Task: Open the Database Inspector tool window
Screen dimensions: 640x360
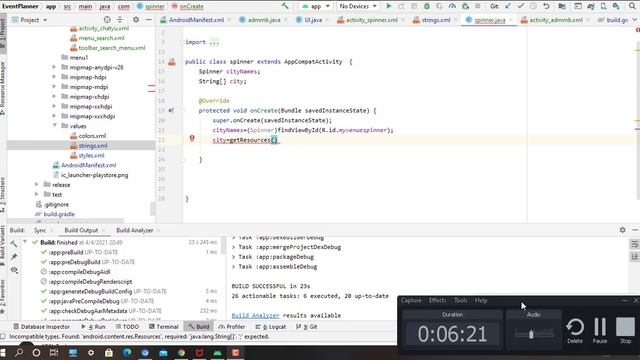Action: pyautogui.click(x=41, y=327)
